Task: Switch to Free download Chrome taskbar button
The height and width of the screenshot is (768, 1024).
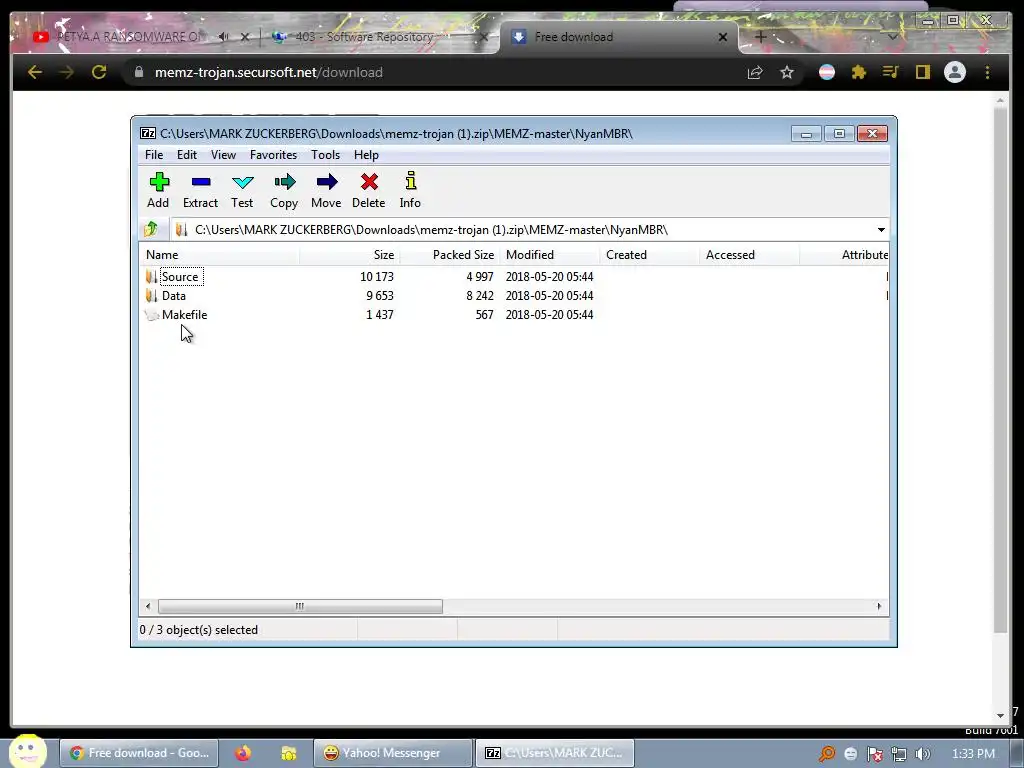Action: pos(139,753)
